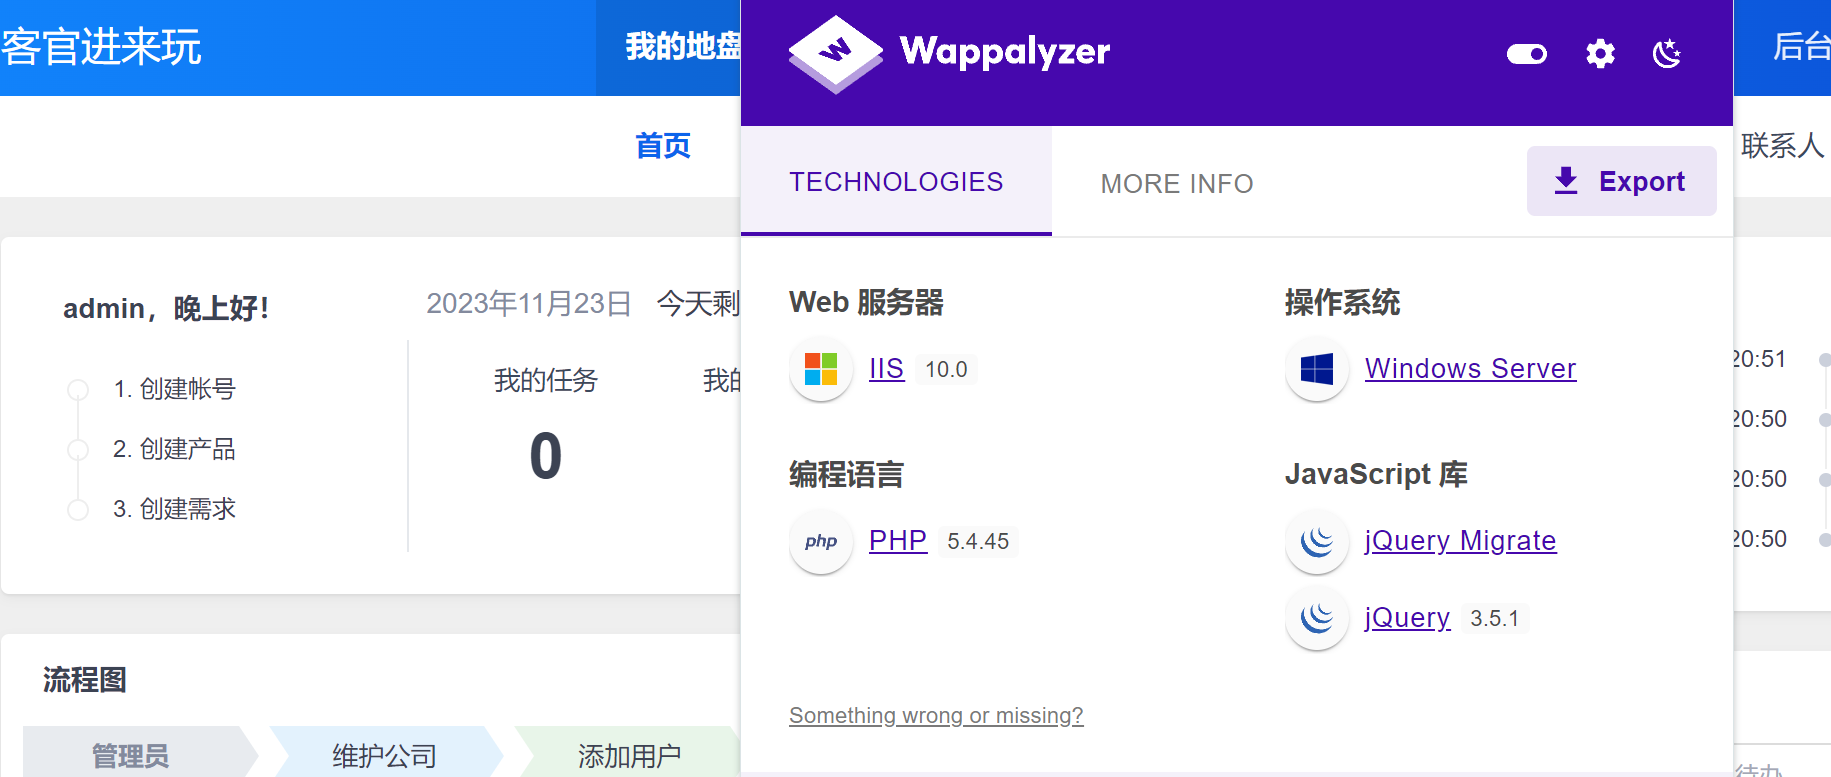The height and width of the screenshot is (777, 1831).
Task: Click the 流程图 panel heading
Action: click(85, 680)
